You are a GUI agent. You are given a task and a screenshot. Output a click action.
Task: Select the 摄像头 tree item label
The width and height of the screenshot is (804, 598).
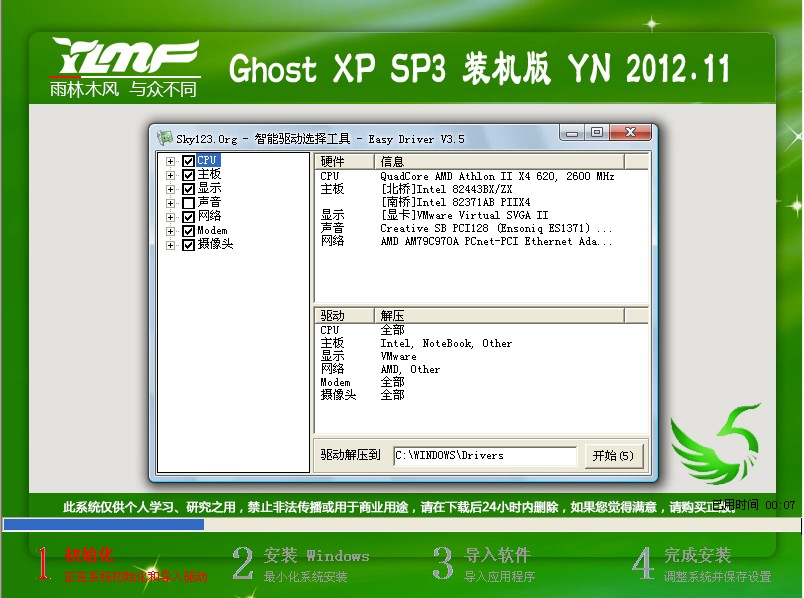click(215, 244)
